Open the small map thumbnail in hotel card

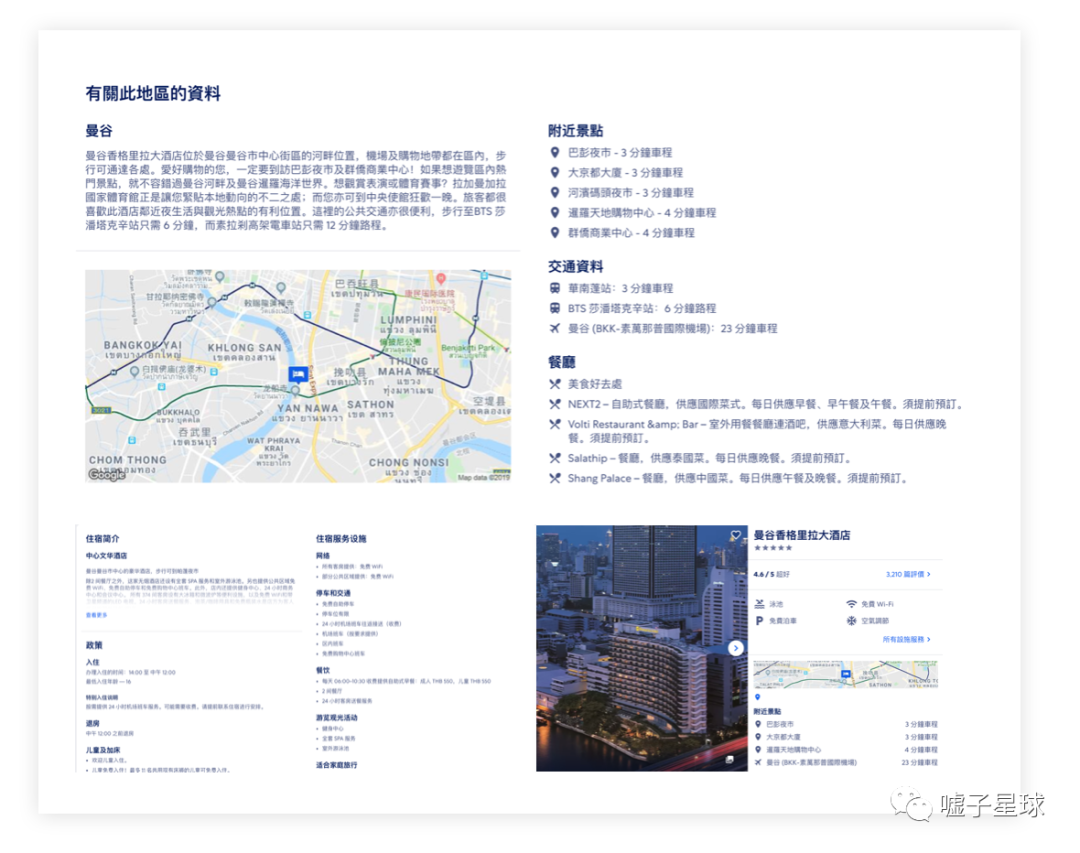click(x=845, y=674)
